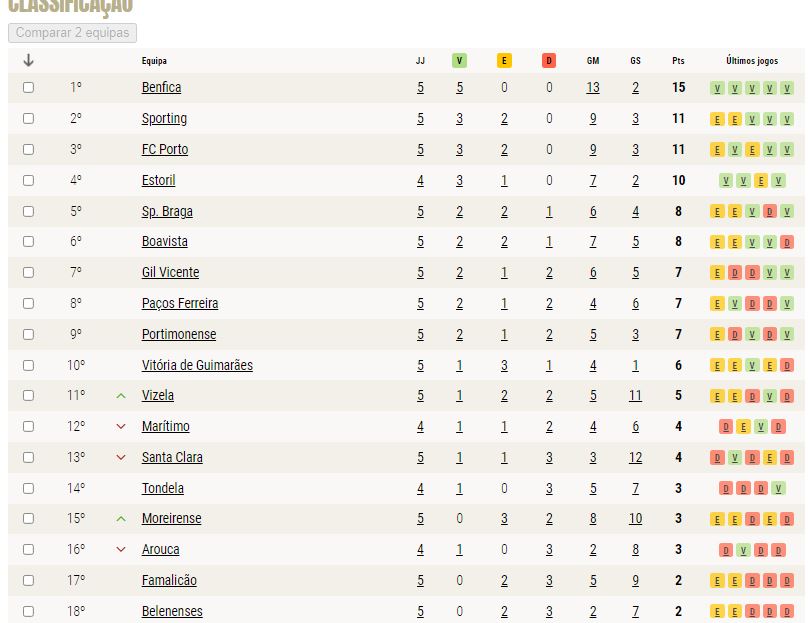
Task: Click the yellow E draws column header
Action: [504, 61]
